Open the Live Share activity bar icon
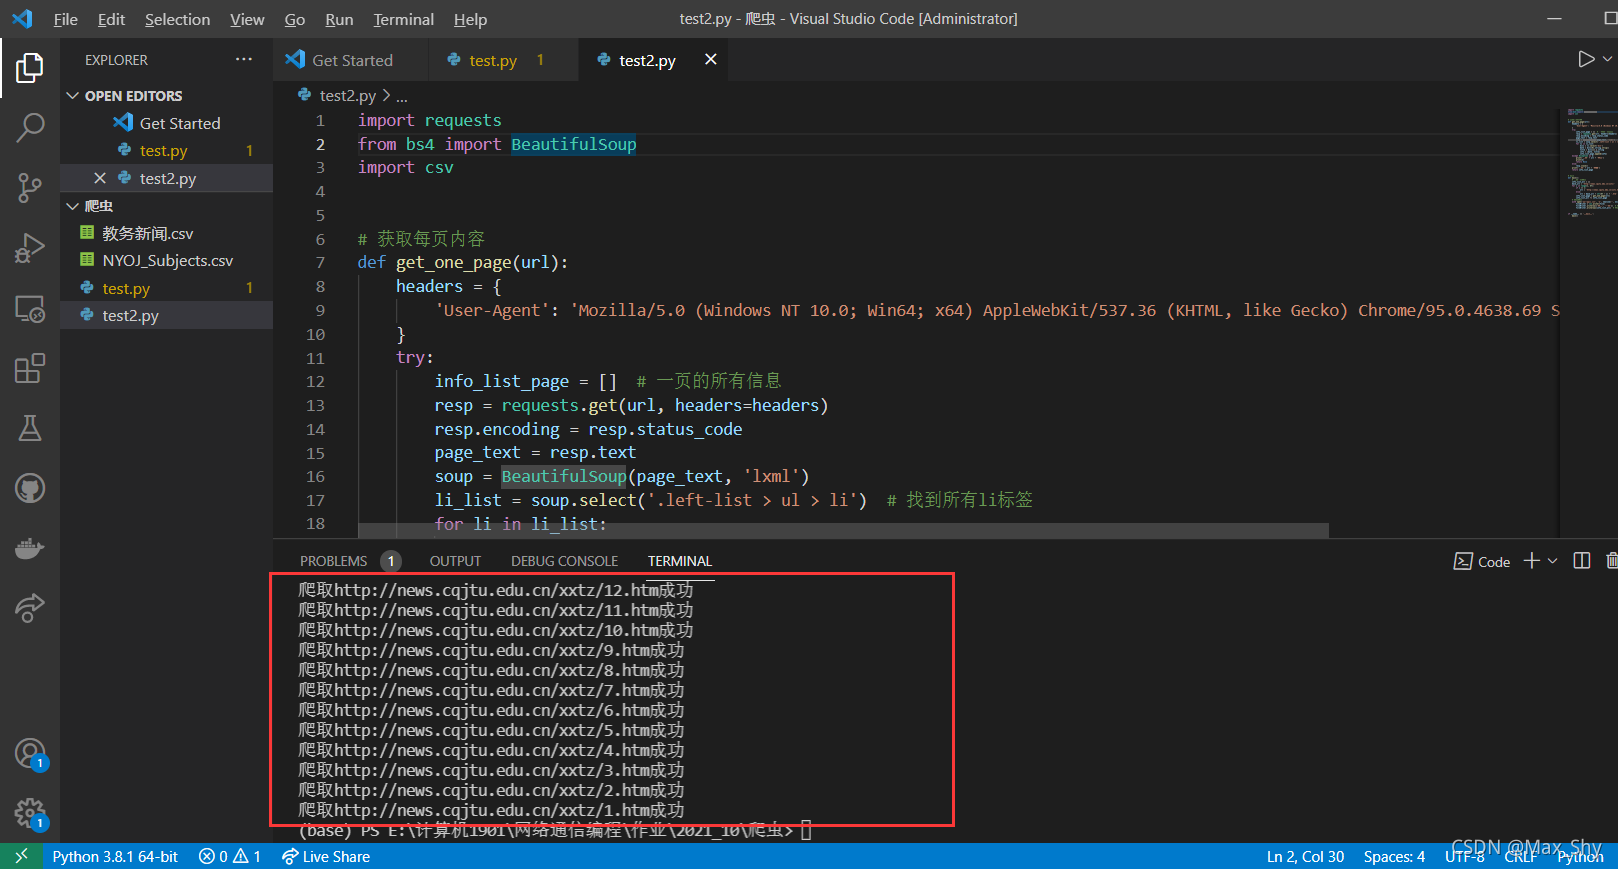 30,608
